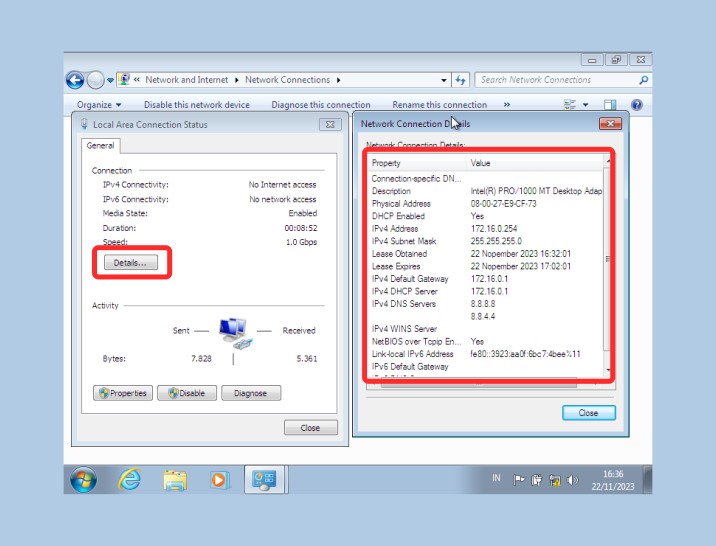Launch Internet Explorer from the taskbar
This screenshot has width=716, height=546.
[x=130, y=480]
